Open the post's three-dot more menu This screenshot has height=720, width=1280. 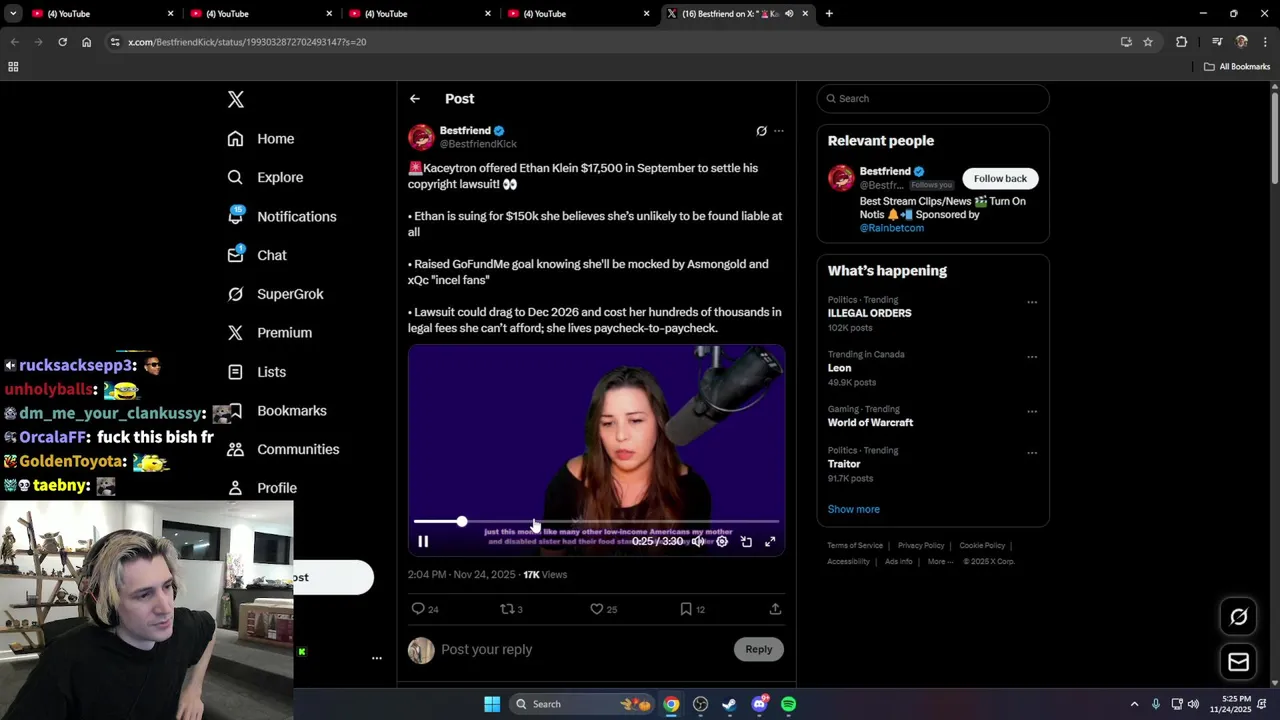pyautogui.click(x=779, y=131)
